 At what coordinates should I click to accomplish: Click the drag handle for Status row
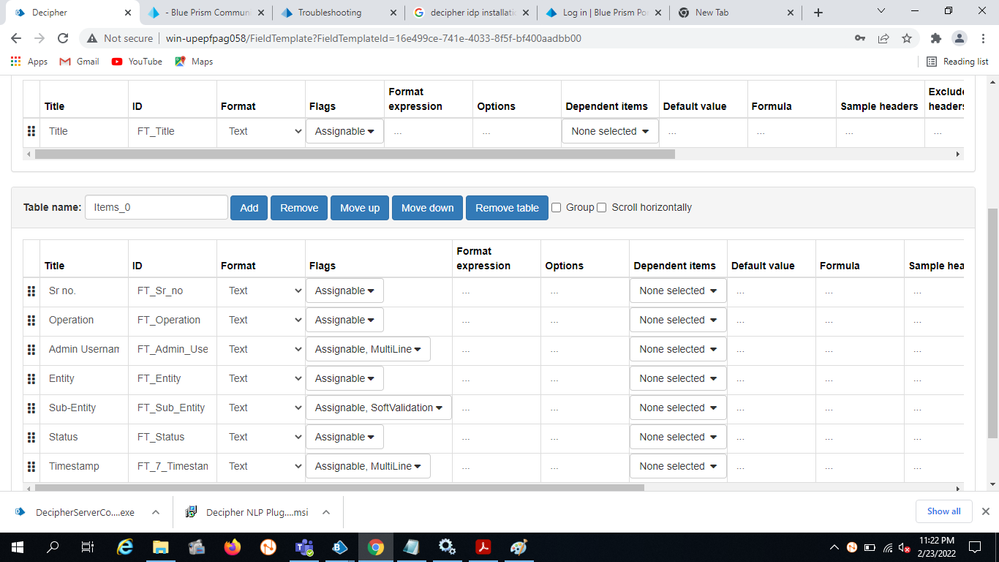(x=31, y=437)
